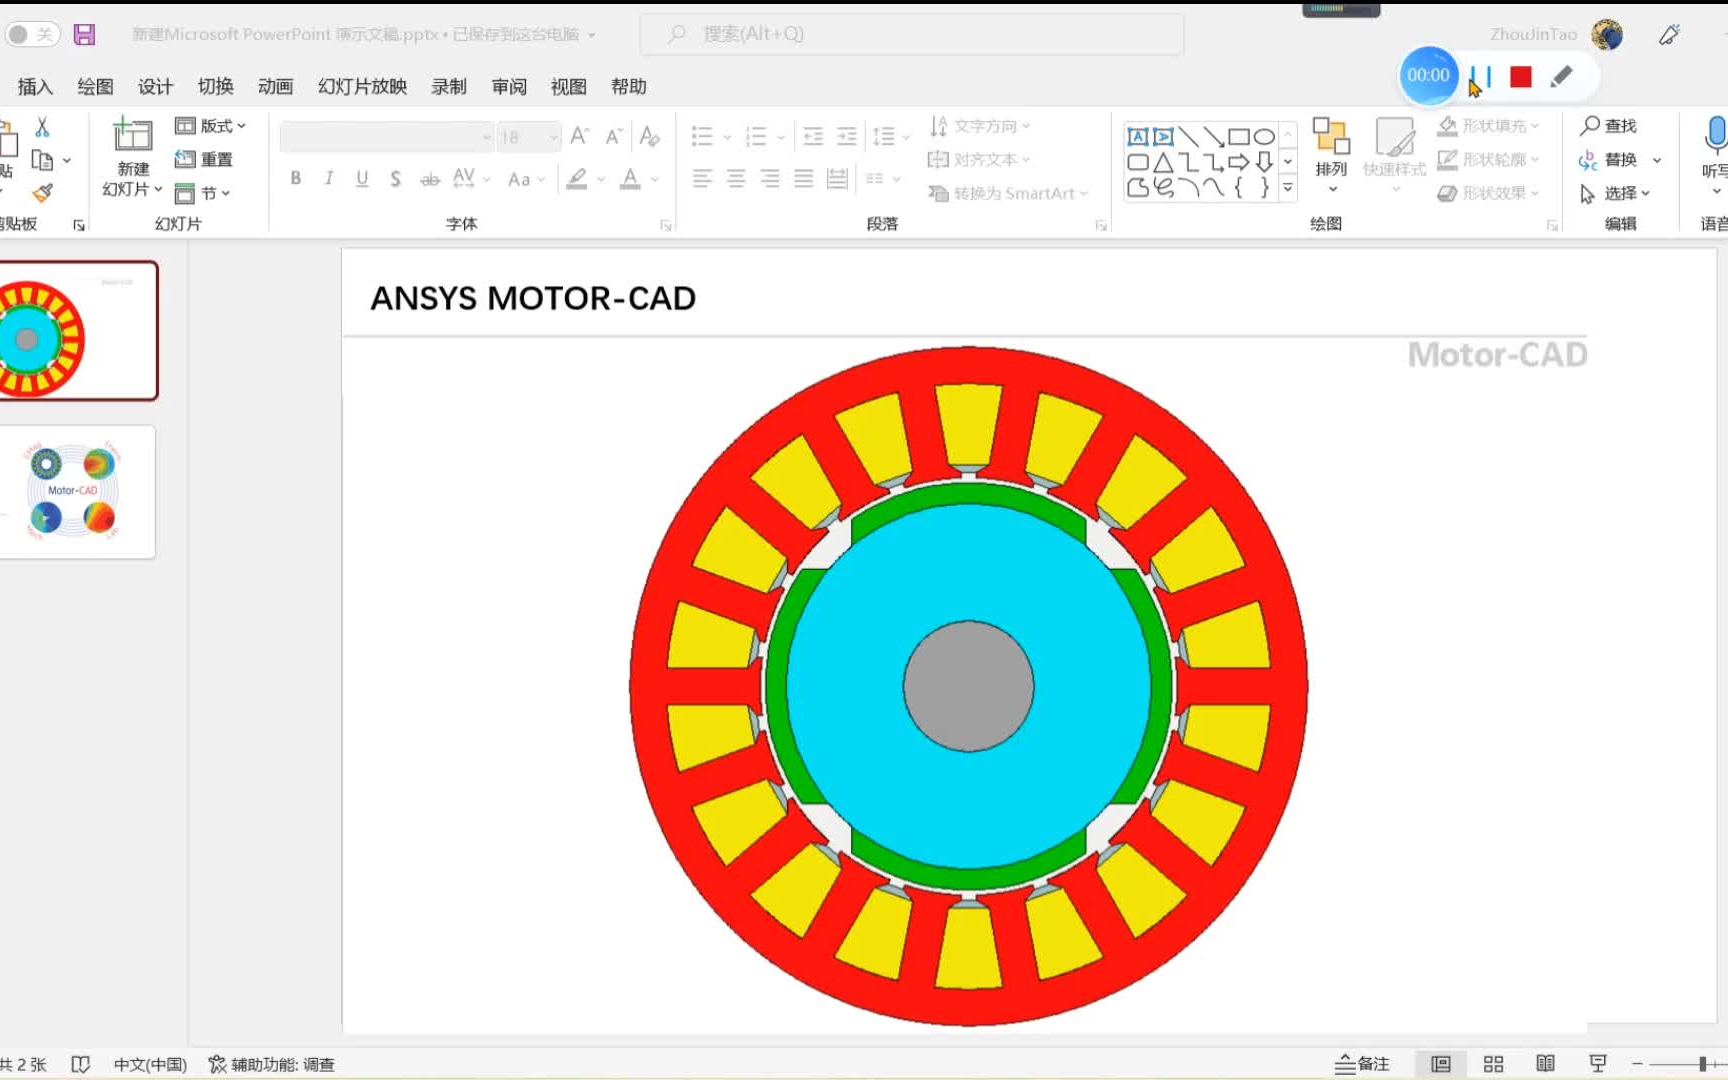The width and height of the screenshot is (1728, 1080).
Task: Pause the recording timer
Action: pos(1480,75)
